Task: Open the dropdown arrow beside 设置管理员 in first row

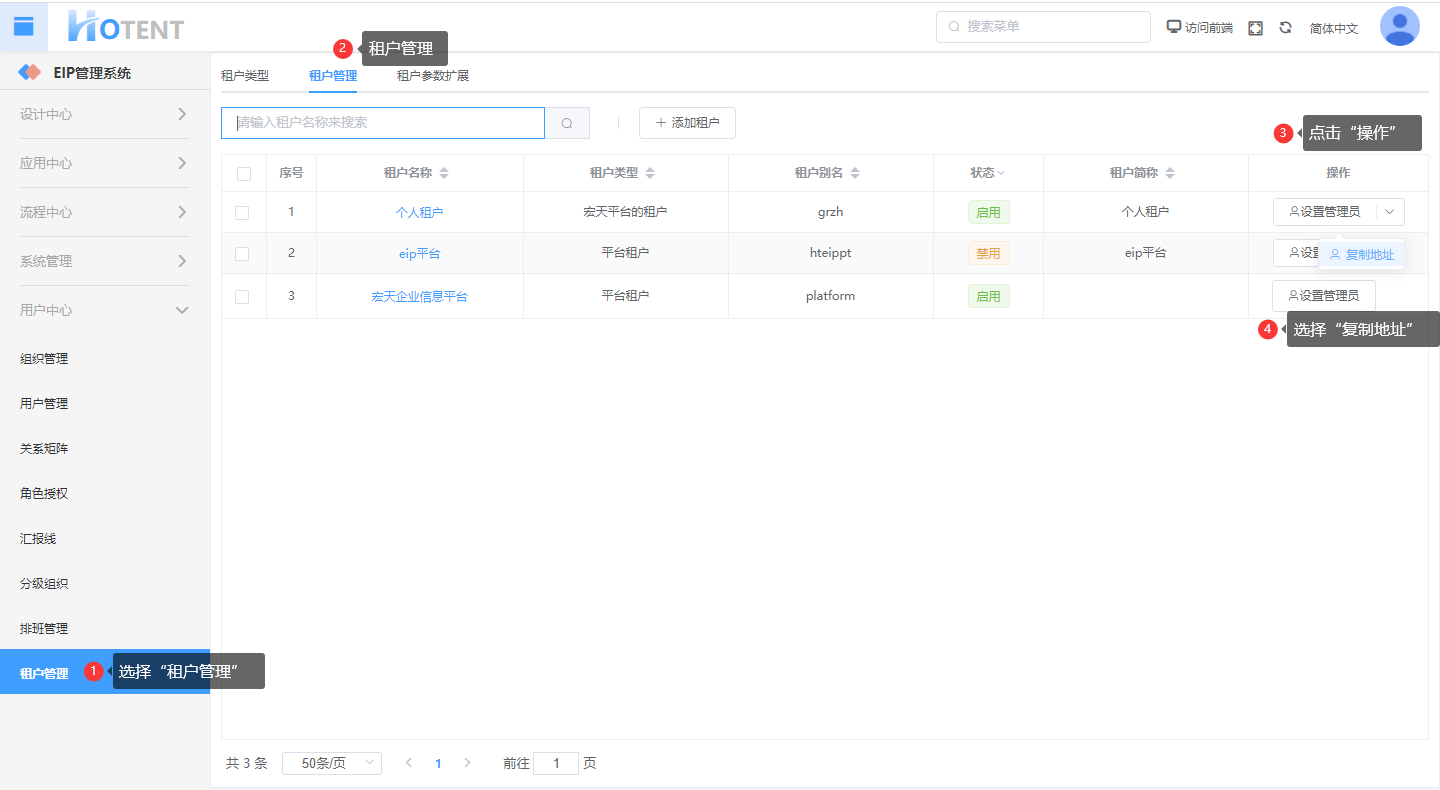Action: pyautogui.click(x=1390, y=212)
